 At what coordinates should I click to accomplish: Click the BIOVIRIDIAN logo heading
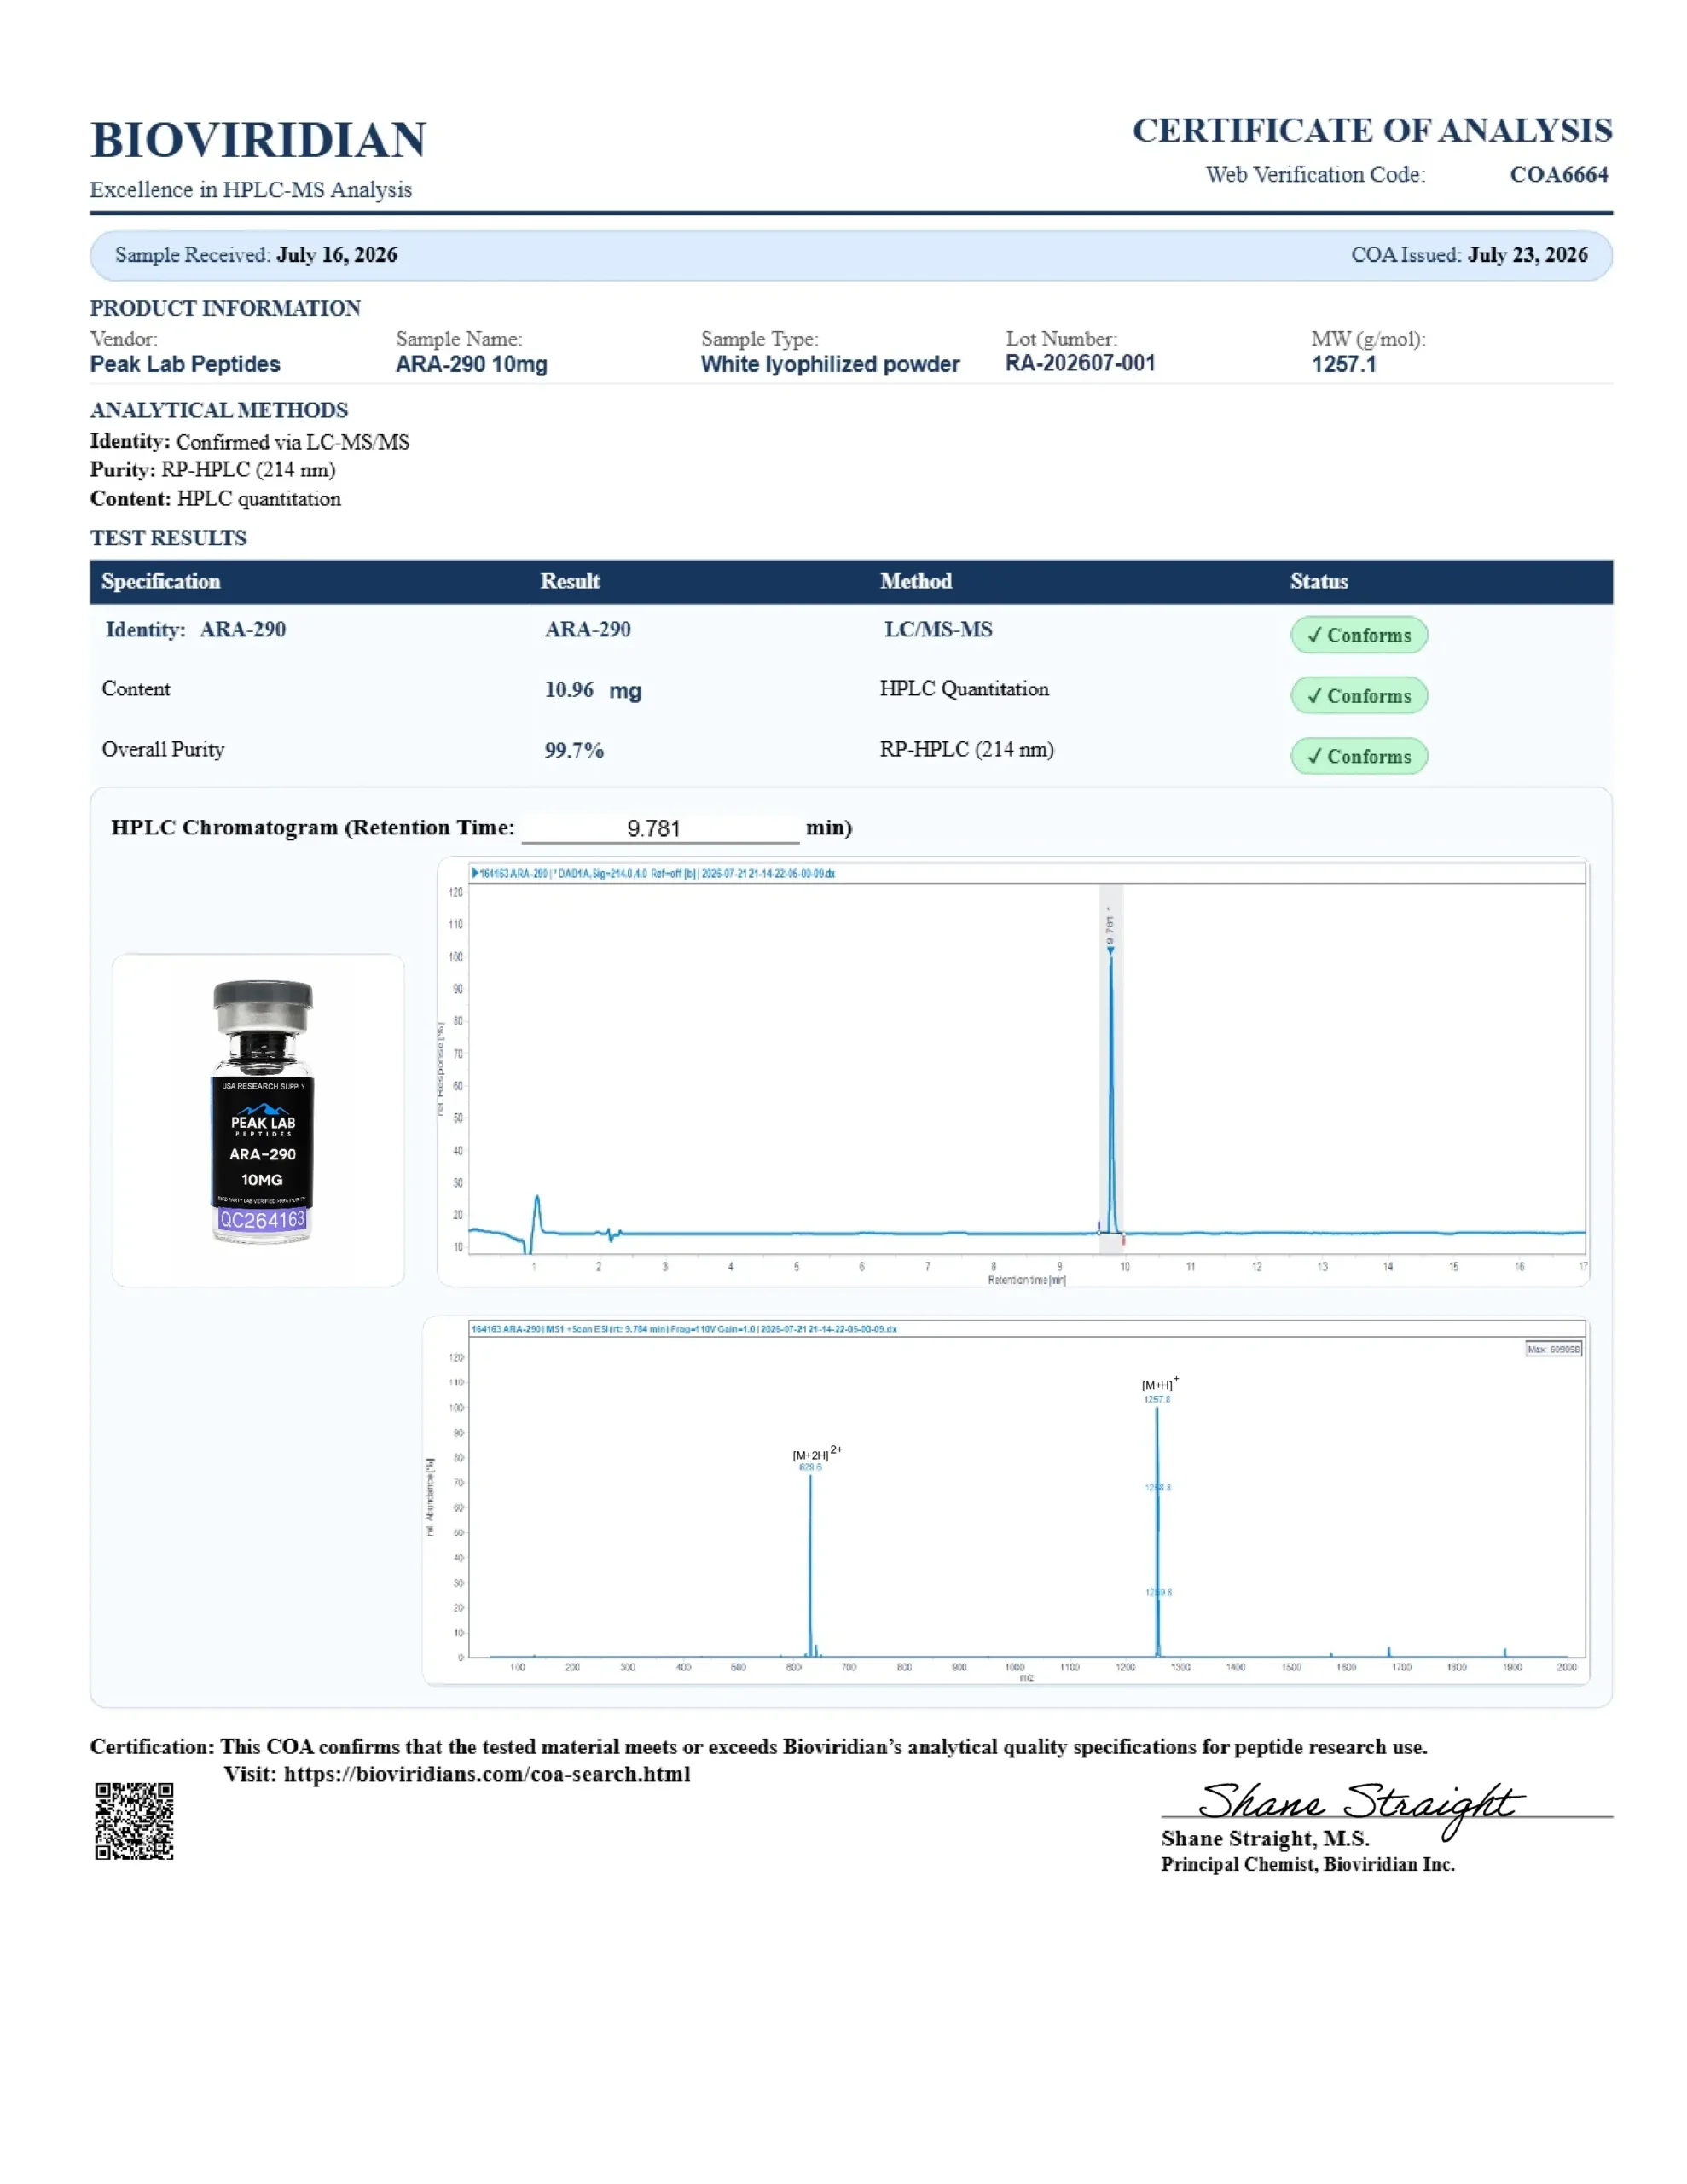(x=258, y=140)
